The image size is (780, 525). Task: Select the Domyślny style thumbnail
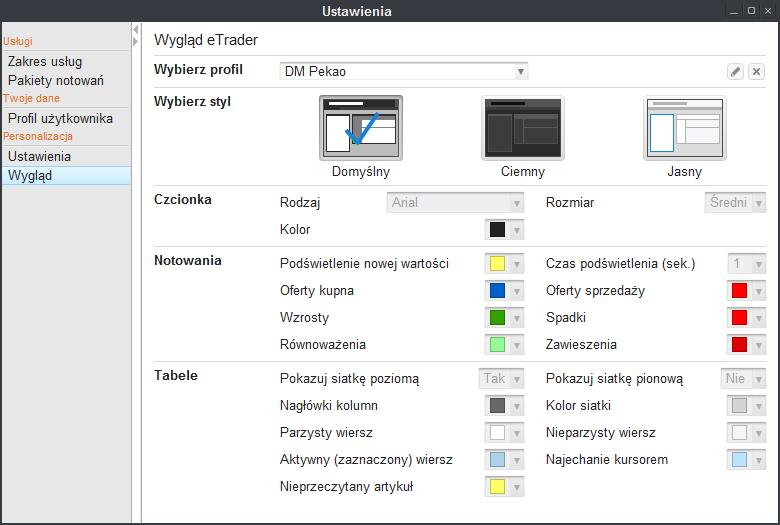pos(361,128)
